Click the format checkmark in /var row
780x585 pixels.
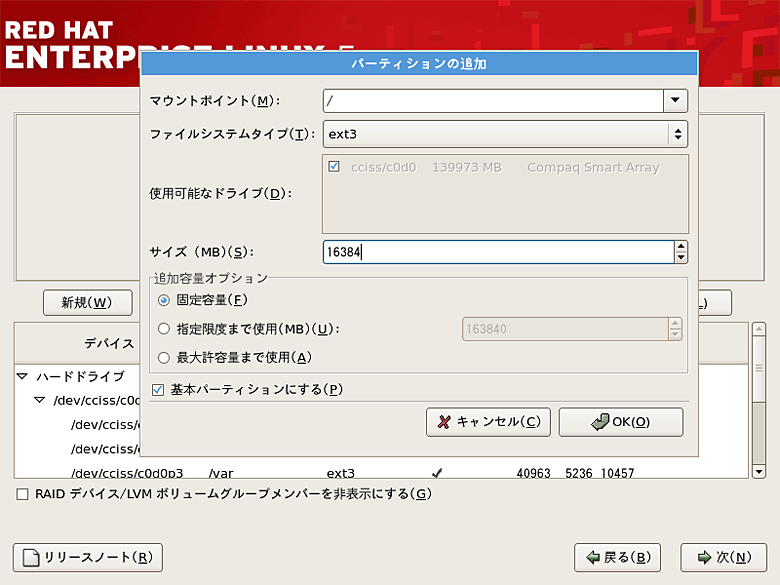tap(437, 473)
